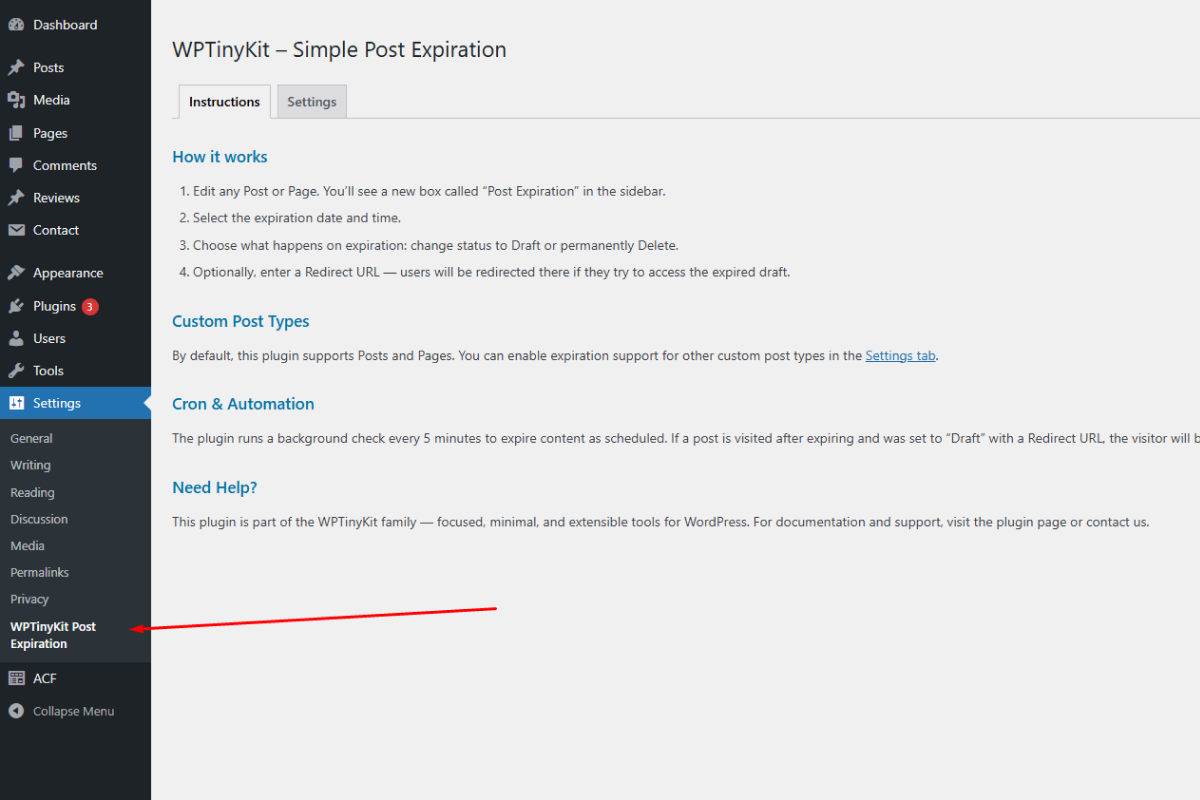
Task: Click the 'Custom Post Types' heading
Action: coord(241,321)
